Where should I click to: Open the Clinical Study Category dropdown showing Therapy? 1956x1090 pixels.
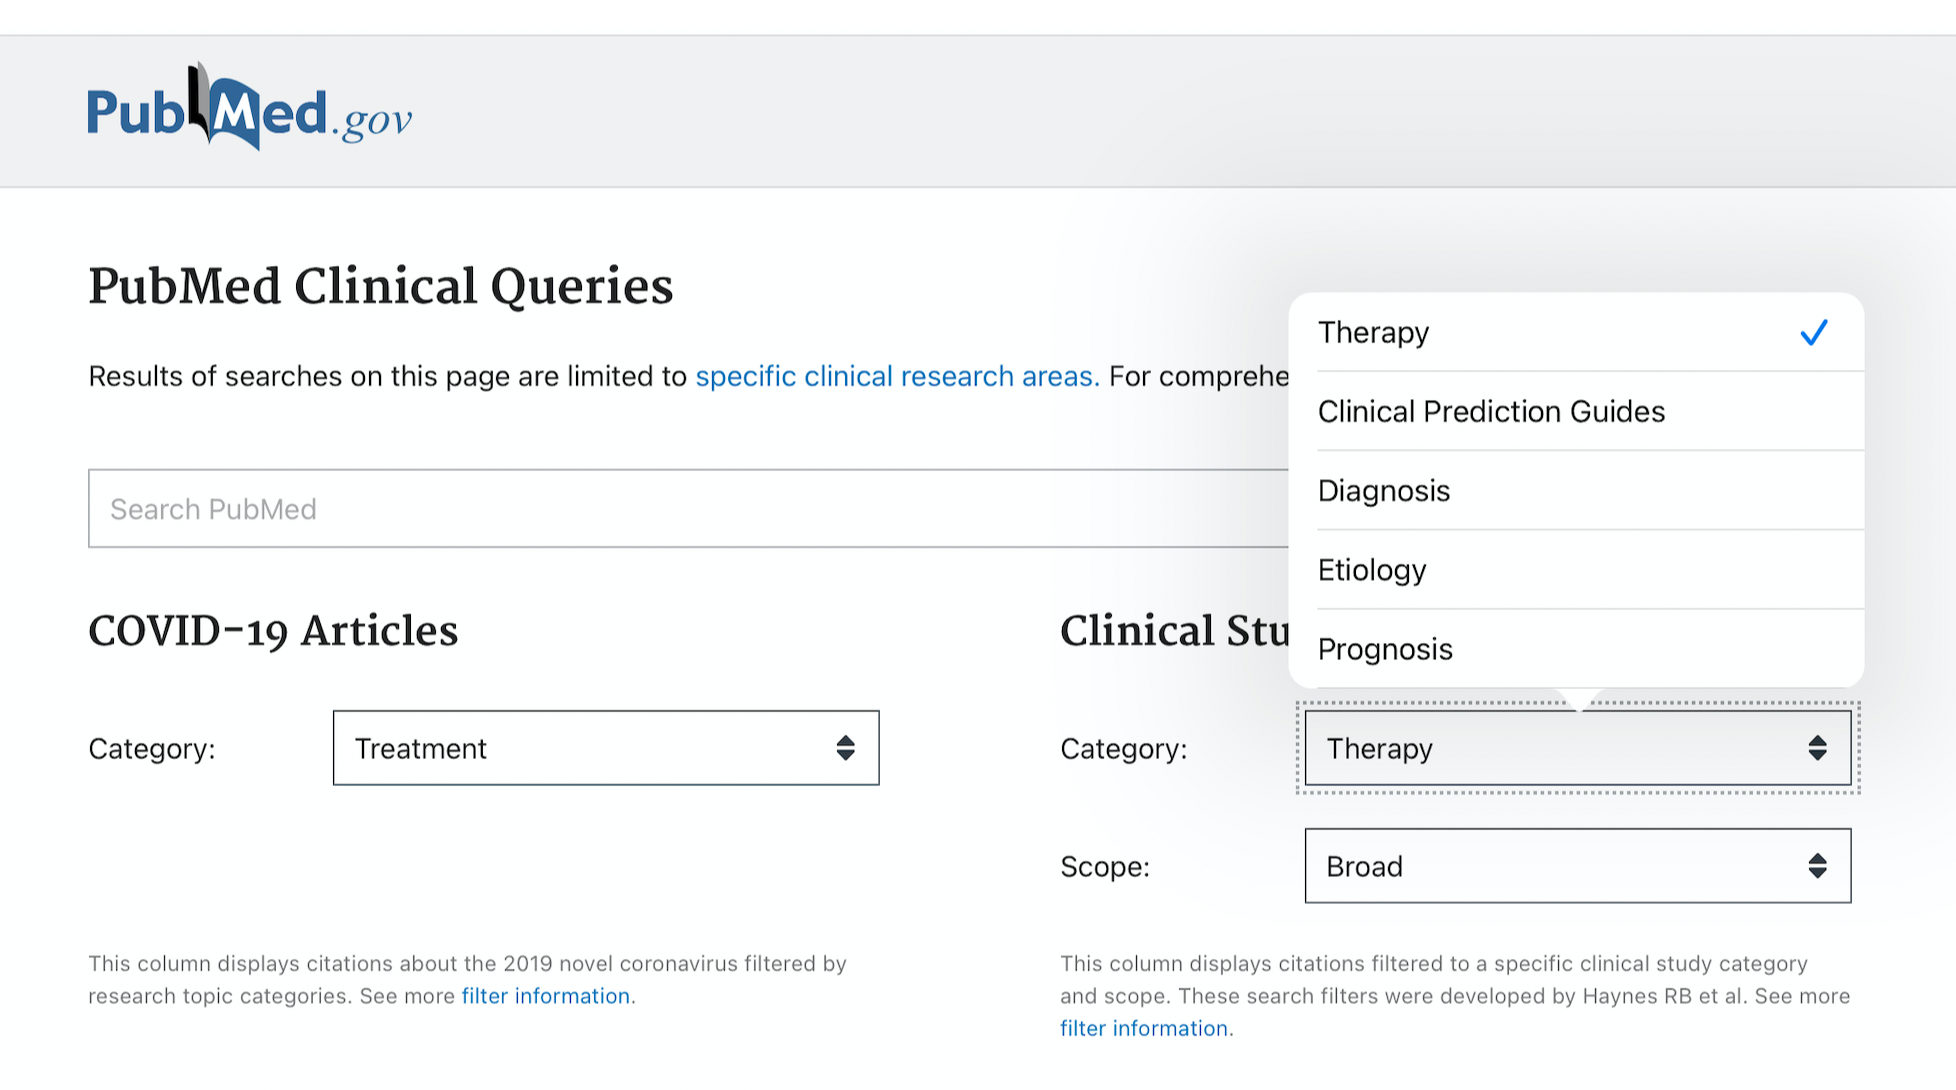1578,747
